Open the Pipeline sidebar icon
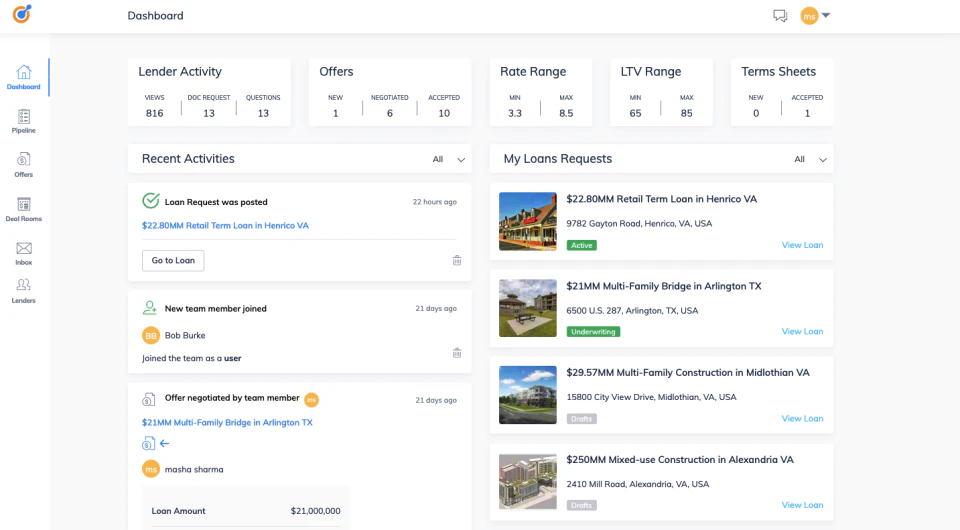This screenshot has width=960, height=530. (24, 117)
